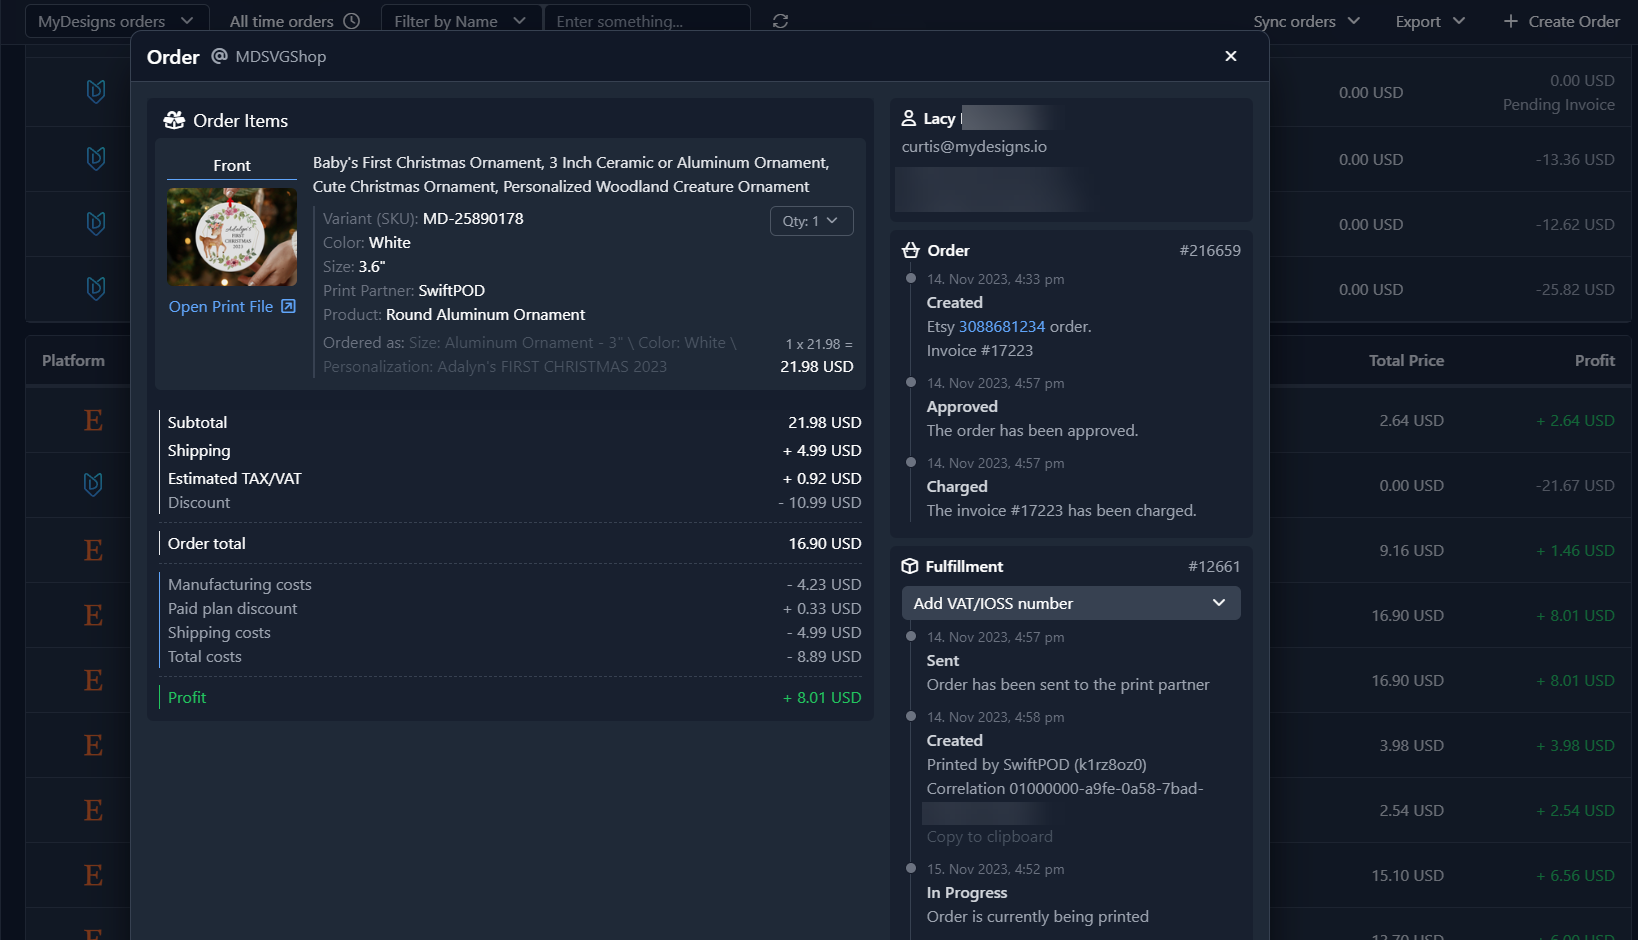This screenshot has width=1638, height=940.
Task: Click the Copy to clipboard link
Action: [989, 837]
